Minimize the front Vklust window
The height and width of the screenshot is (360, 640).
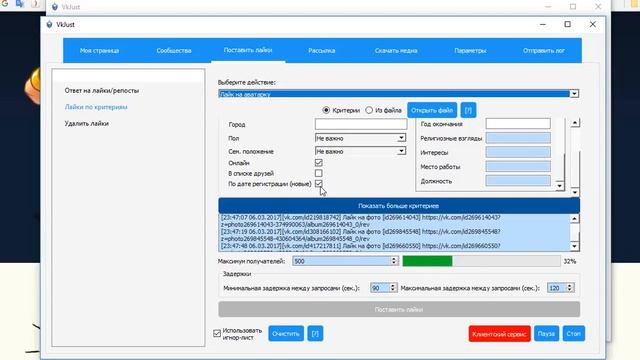point(542,24)
